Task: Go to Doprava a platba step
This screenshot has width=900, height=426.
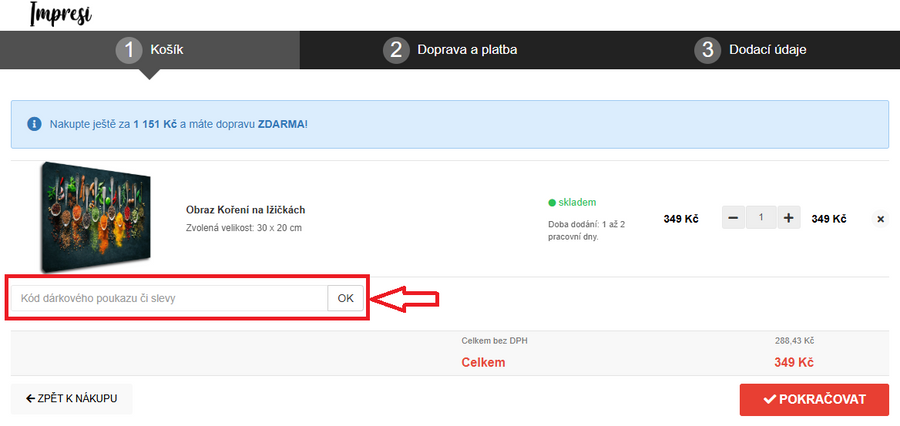Action: [x=450, y=50]
